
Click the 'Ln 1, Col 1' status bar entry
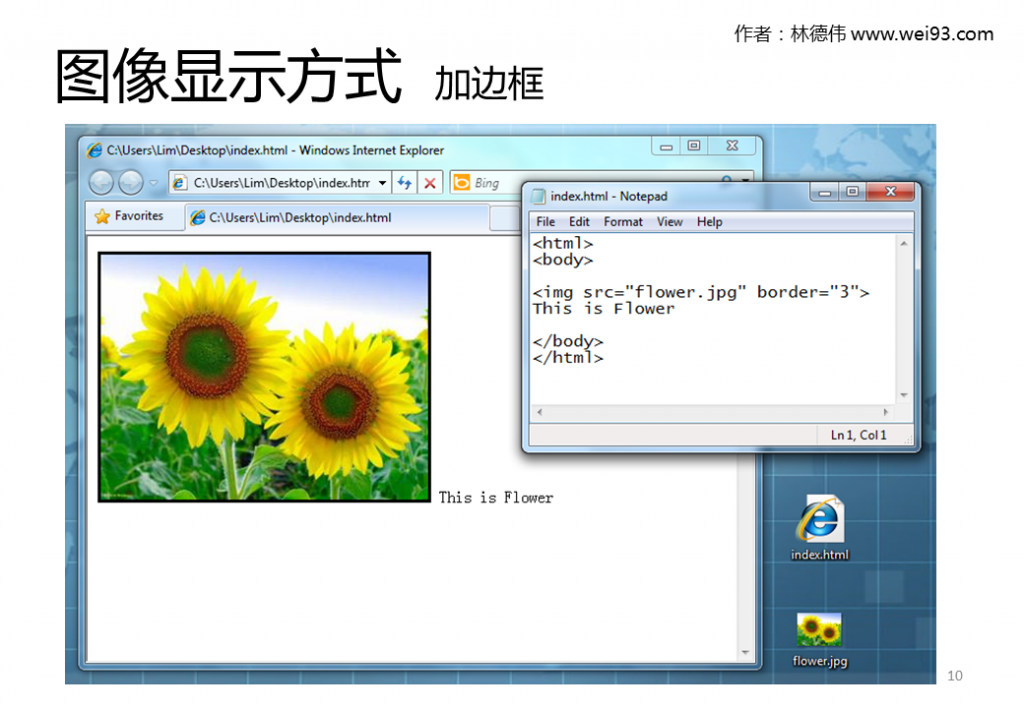[x=858, y=435]
